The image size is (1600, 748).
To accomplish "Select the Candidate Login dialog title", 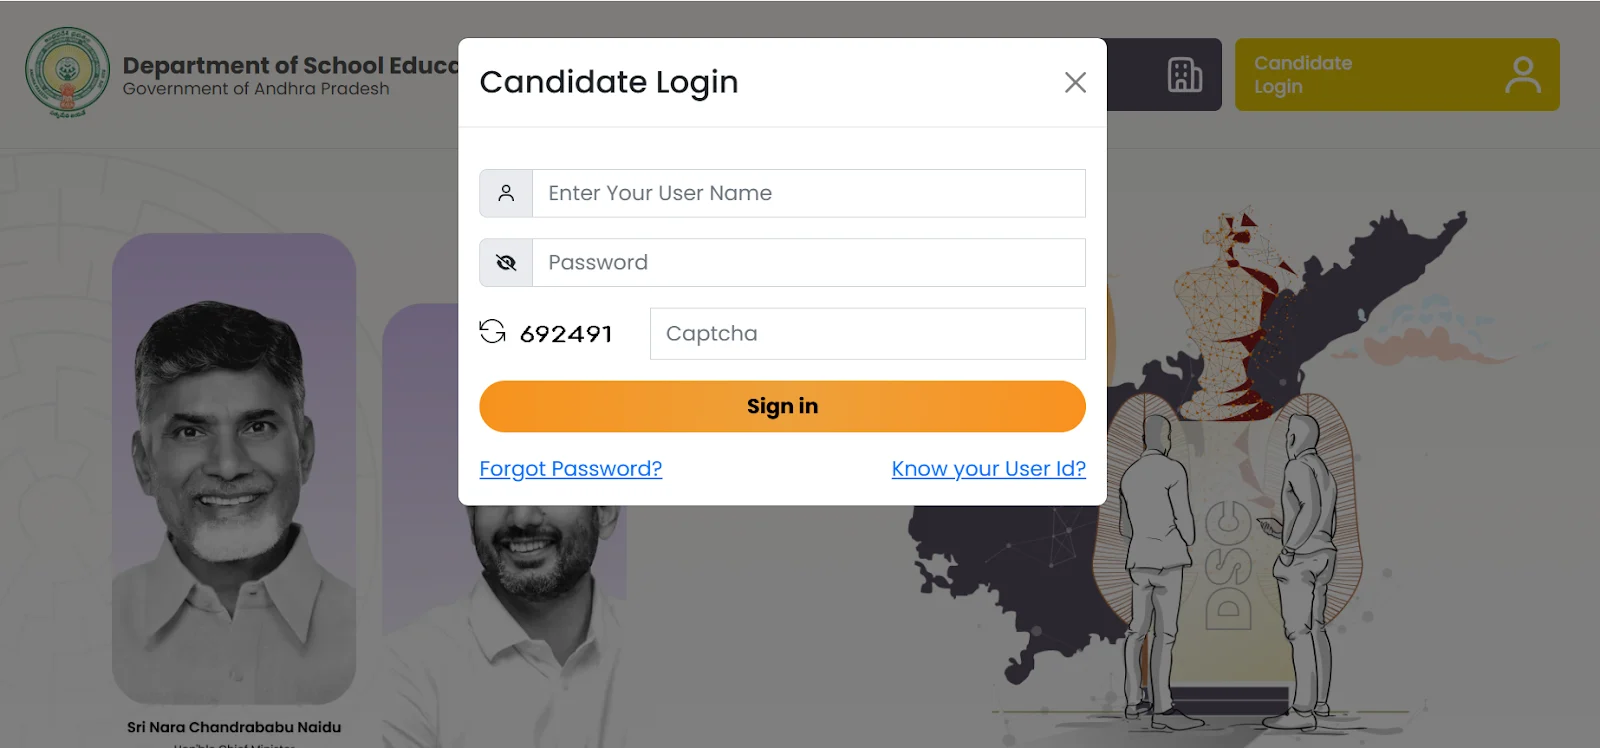I will click(x=609, y=82).
